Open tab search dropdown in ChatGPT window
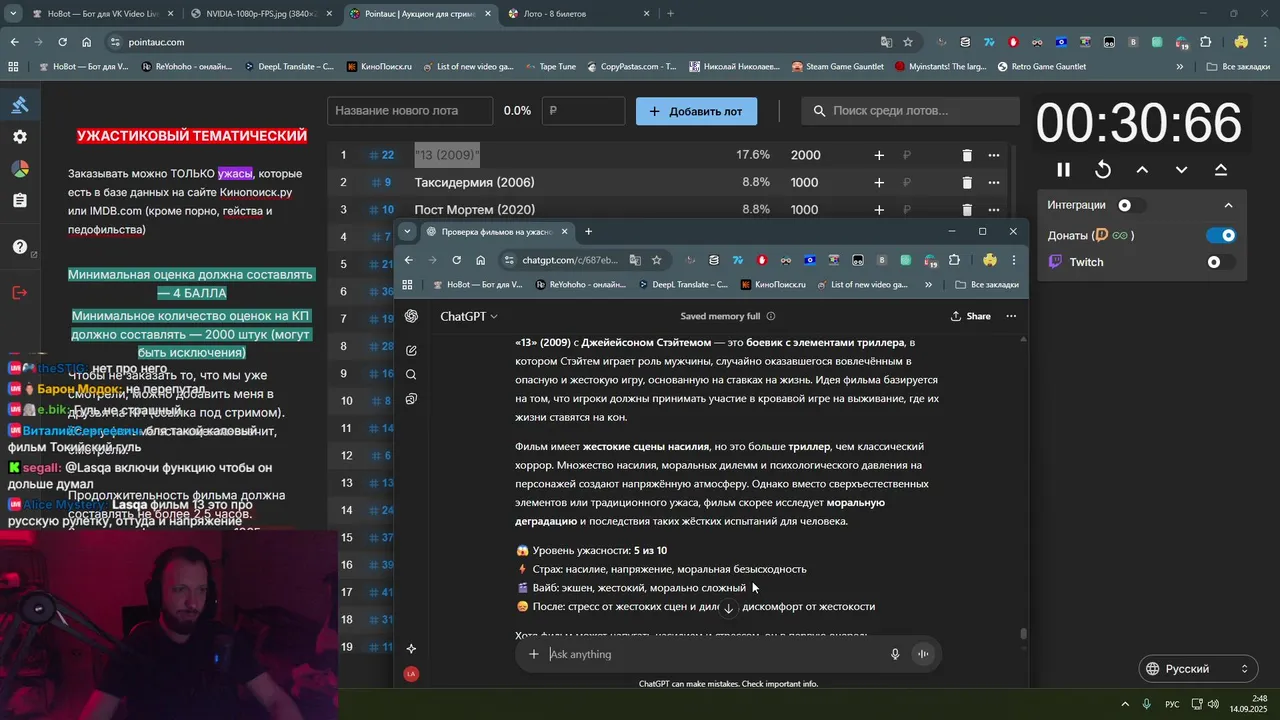This screenshot has height=720, width=1280. click(406, 231)
